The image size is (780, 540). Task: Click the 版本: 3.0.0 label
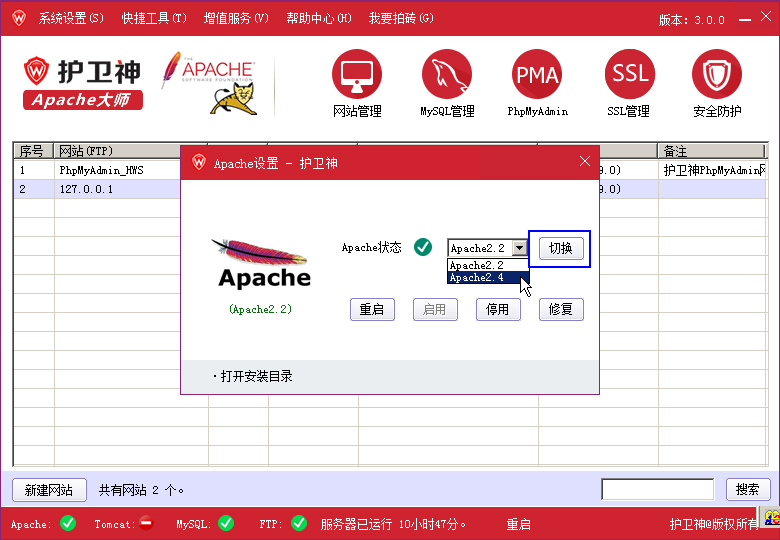(691, 20)
